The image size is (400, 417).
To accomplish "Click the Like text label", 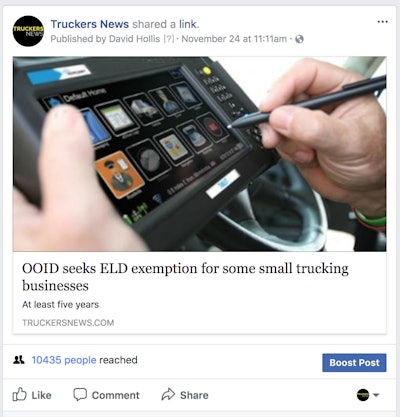I will coord(41,395).
